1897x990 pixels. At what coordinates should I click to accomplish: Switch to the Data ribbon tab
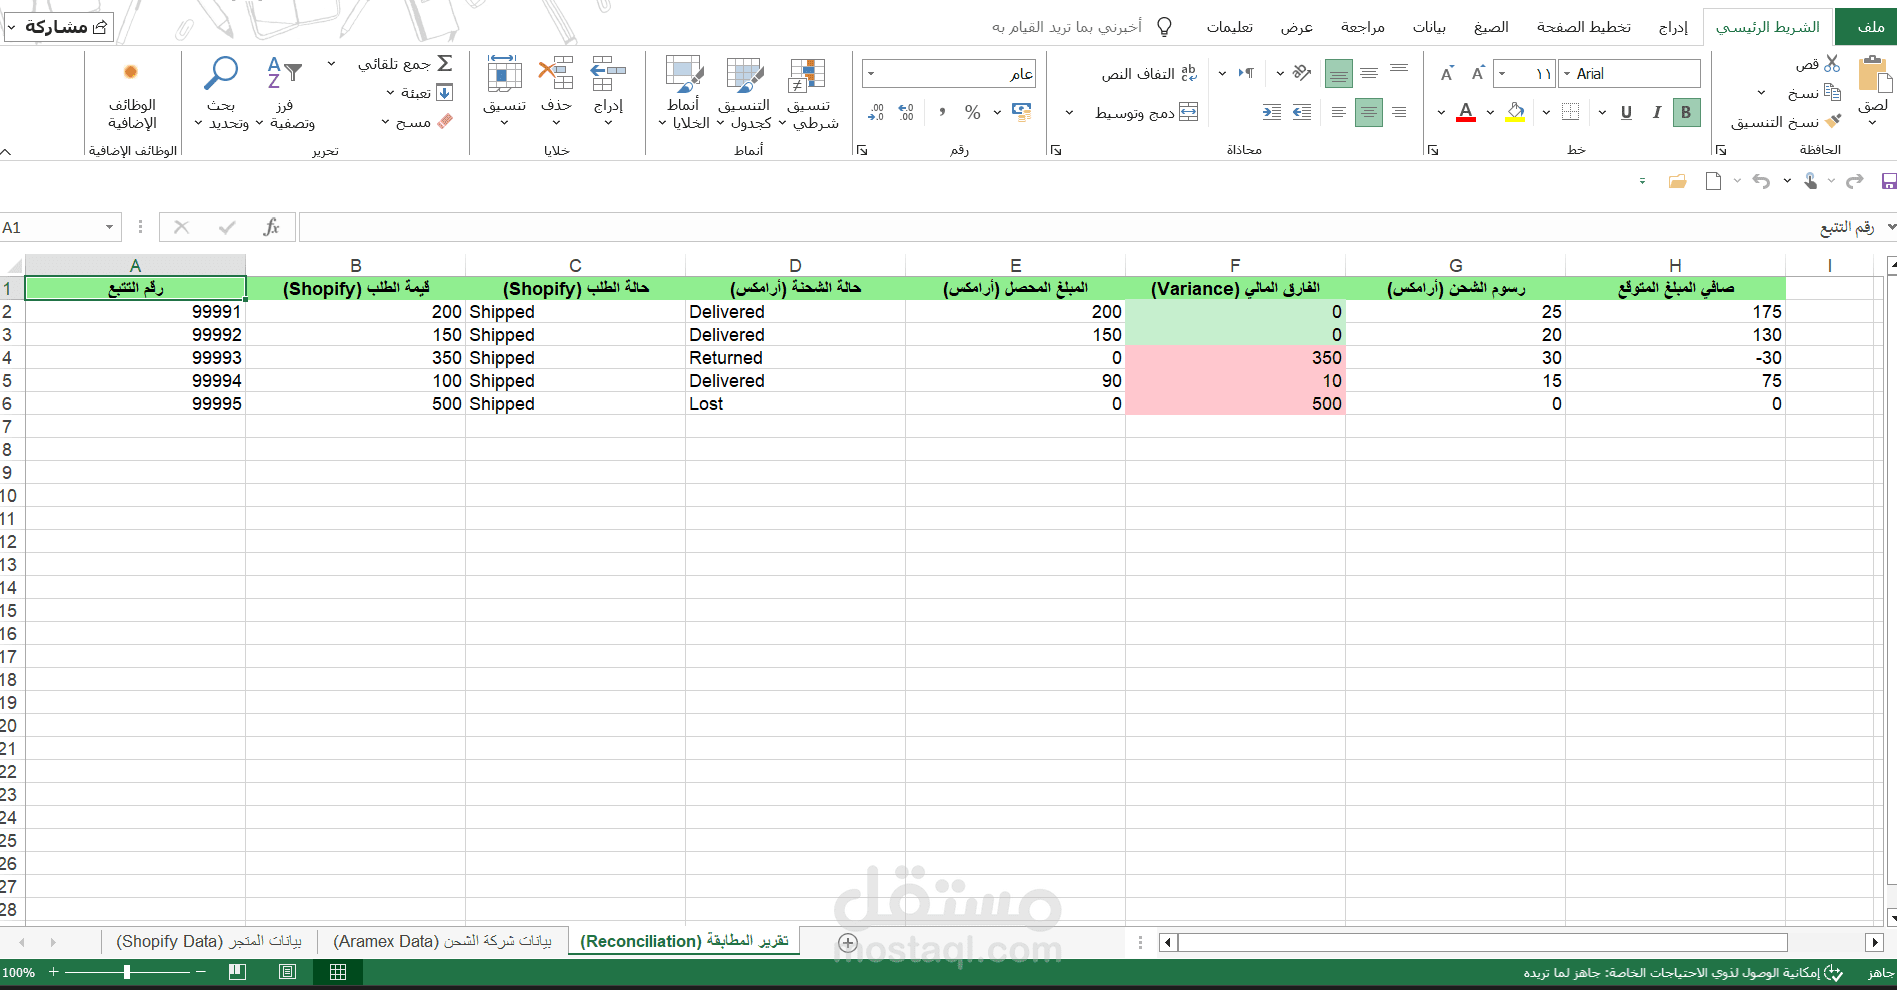[1429, 27]
